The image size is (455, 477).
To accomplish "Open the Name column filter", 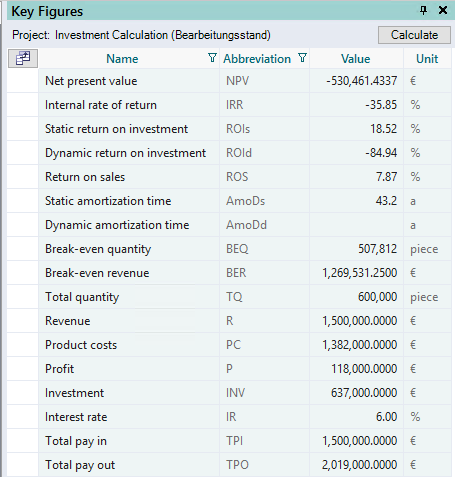I will click(x=212, y=58).
